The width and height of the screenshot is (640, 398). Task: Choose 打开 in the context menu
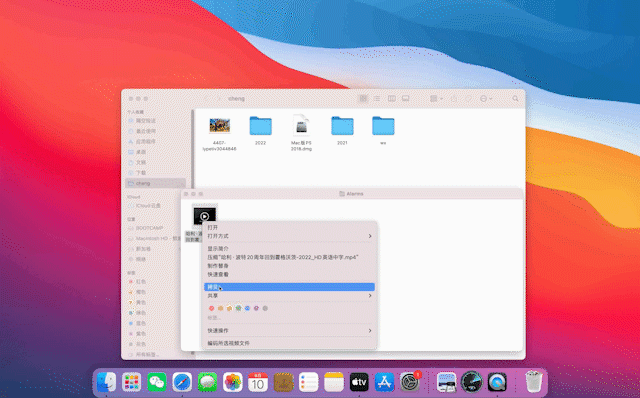pos(289,227)
